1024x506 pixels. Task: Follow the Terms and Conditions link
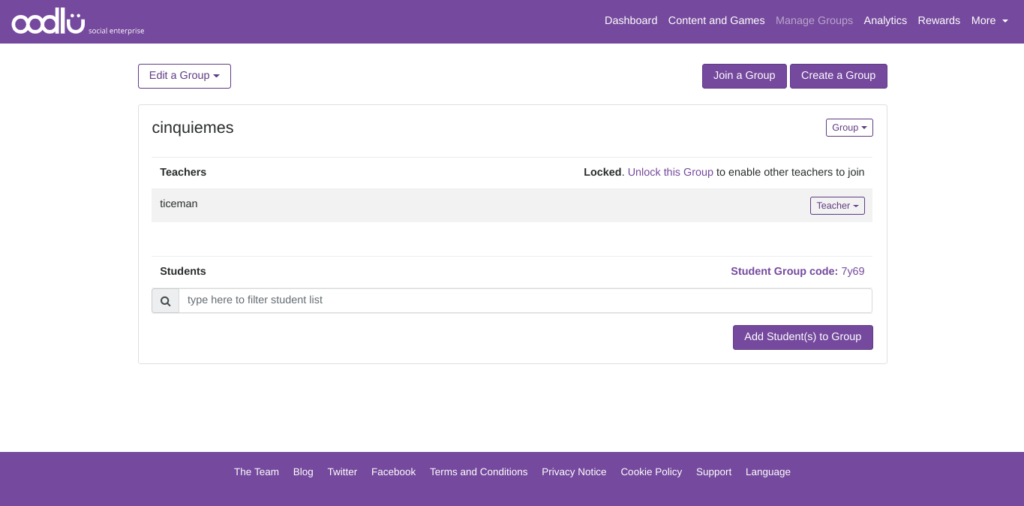[478, 472]
